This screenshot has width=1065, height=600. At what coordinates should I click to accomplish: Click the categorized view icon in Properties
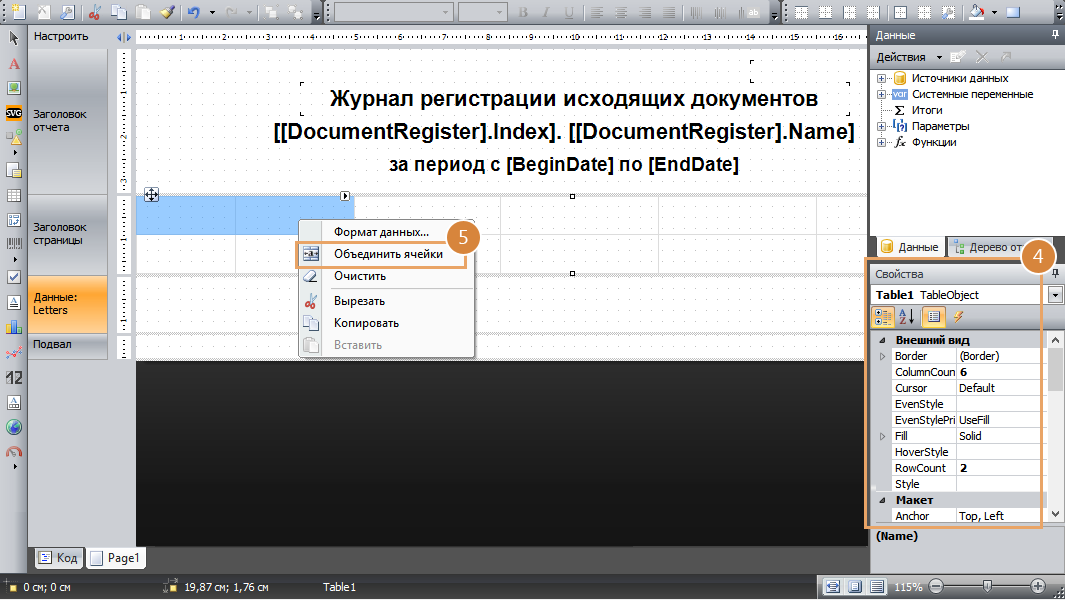click(x=883, y=317)
